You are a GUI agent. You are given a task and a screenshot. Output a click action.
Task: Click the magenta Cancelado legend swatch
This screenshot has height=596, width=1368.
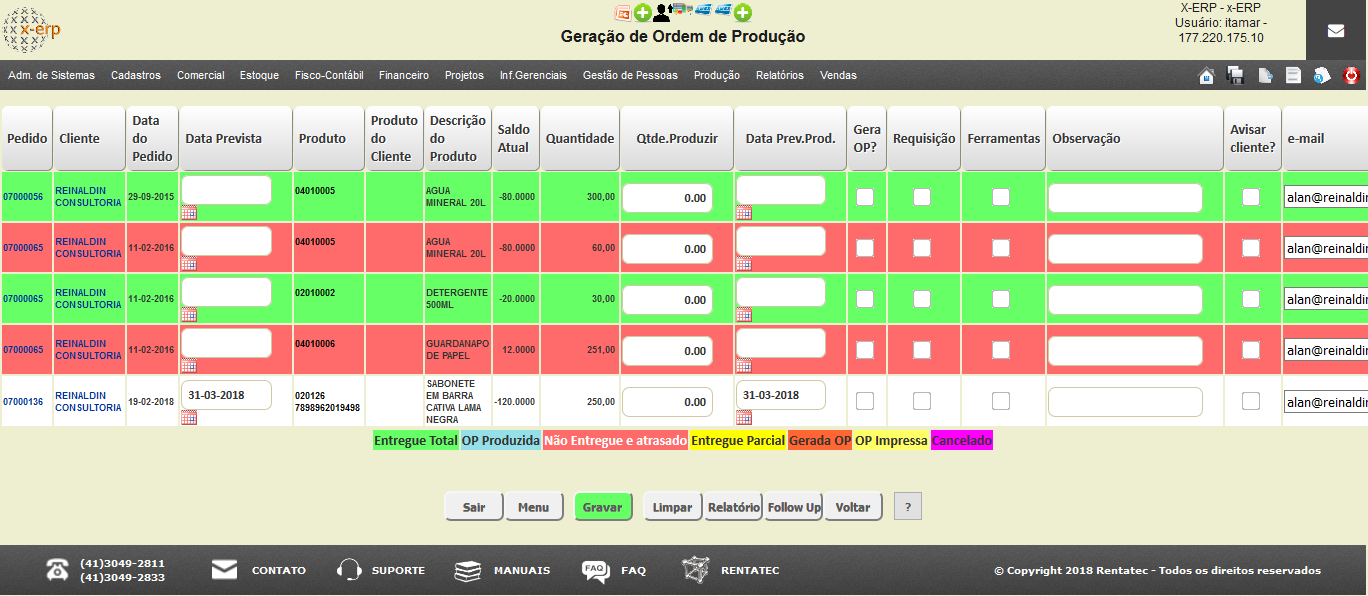coord(962,440)
